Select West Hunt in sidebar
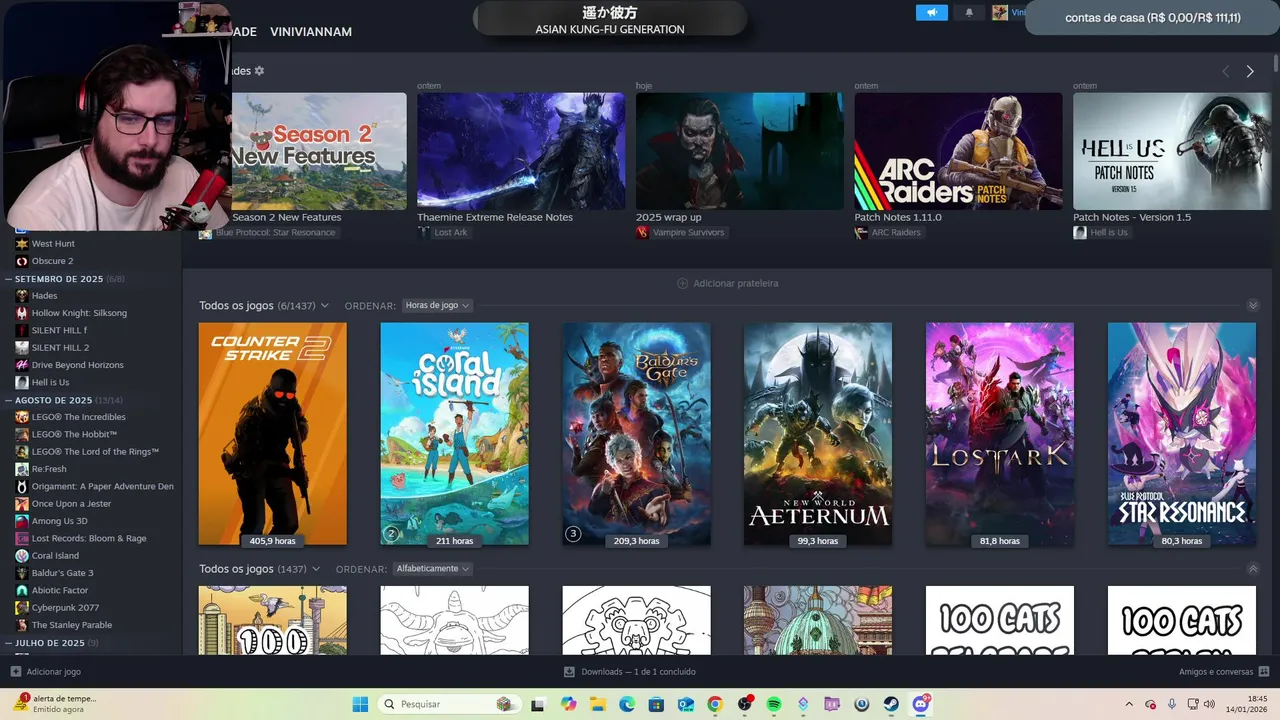 pyautogui.click(x=45, y=244)
